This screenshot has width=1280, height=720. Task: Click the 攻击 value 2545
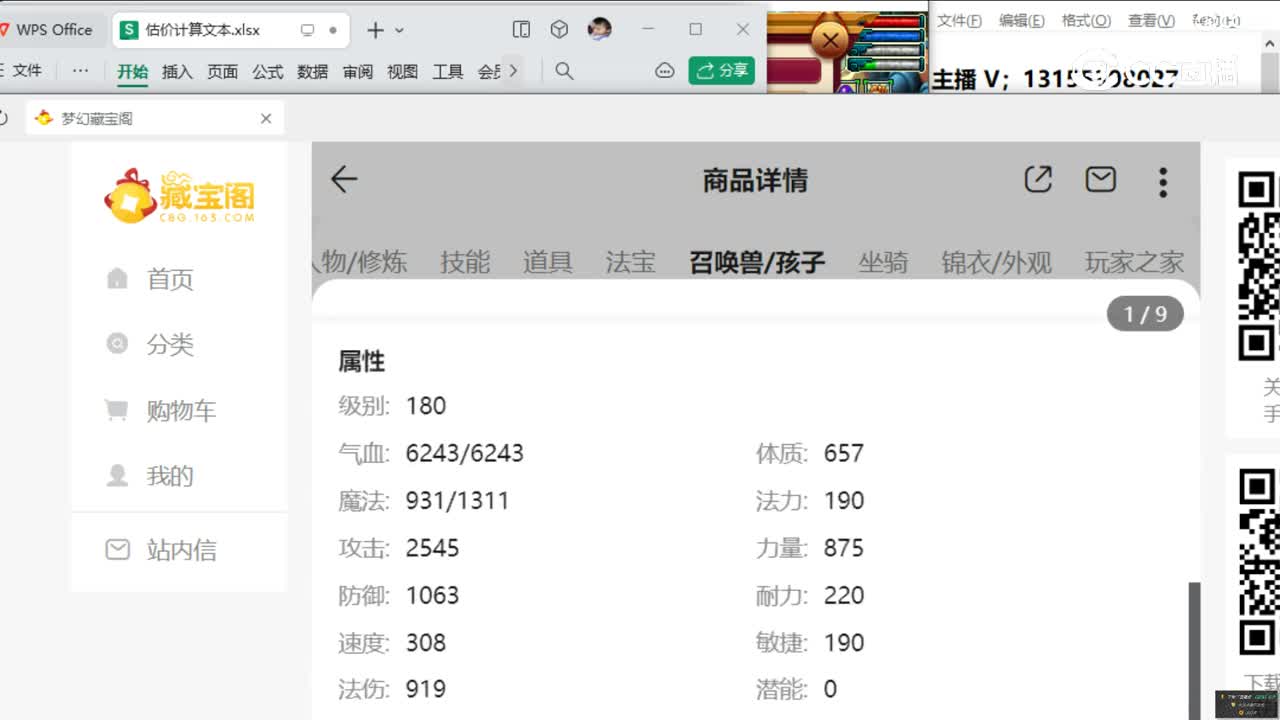(432, 548)
